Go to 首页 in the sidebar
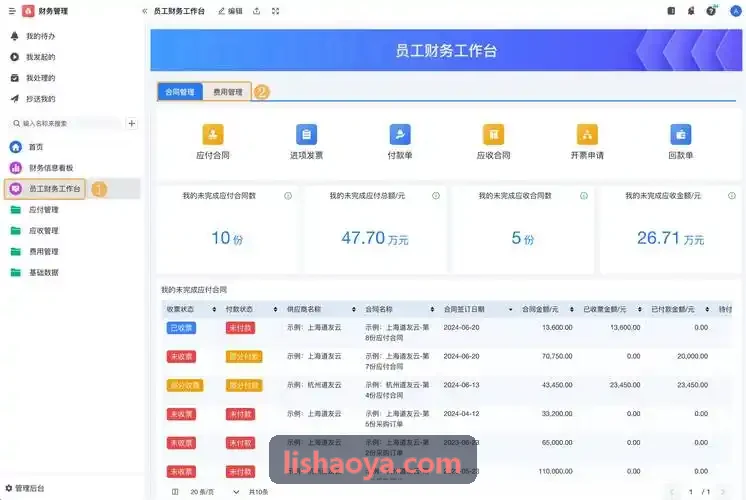746x500 pixels. tap(36, 147)
